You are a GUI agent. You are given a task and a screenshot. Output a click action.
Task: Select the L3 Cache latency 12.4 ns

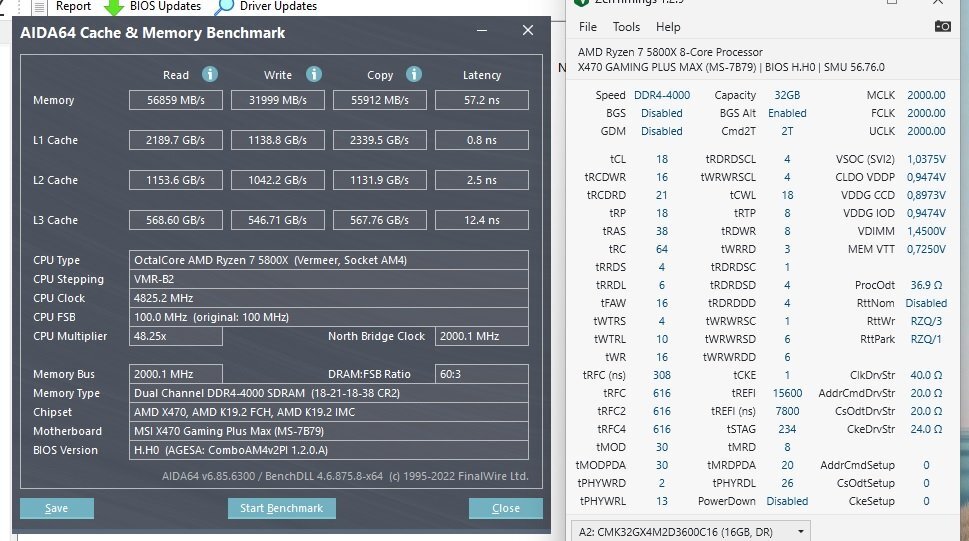pyautogui.click(x=482, y=220)
